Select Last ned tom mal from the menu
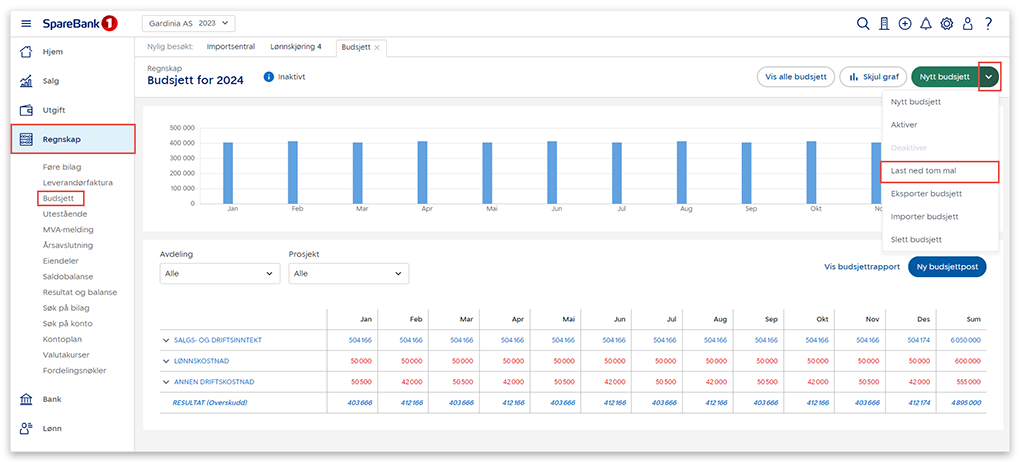Image resolution: width=1020 pixels, height=462 pixels. point(939,171)
